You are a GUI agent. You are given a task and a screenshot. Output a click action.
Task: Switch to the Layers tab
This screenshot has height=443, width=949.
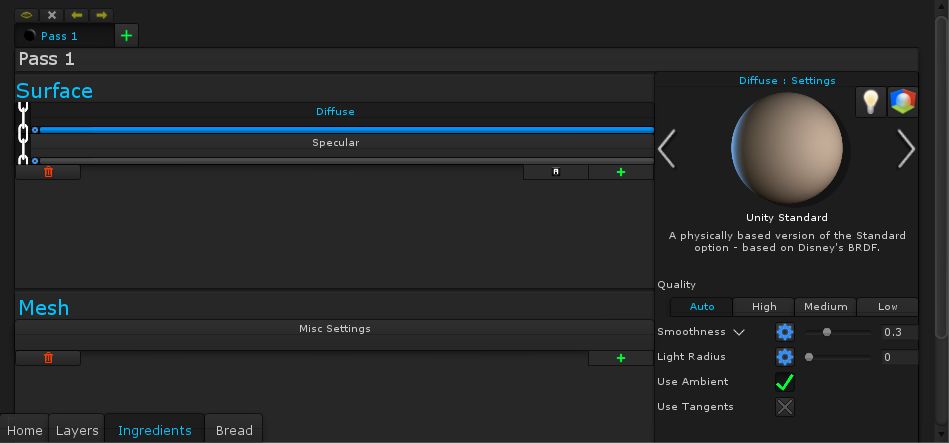tap(77, 430)
